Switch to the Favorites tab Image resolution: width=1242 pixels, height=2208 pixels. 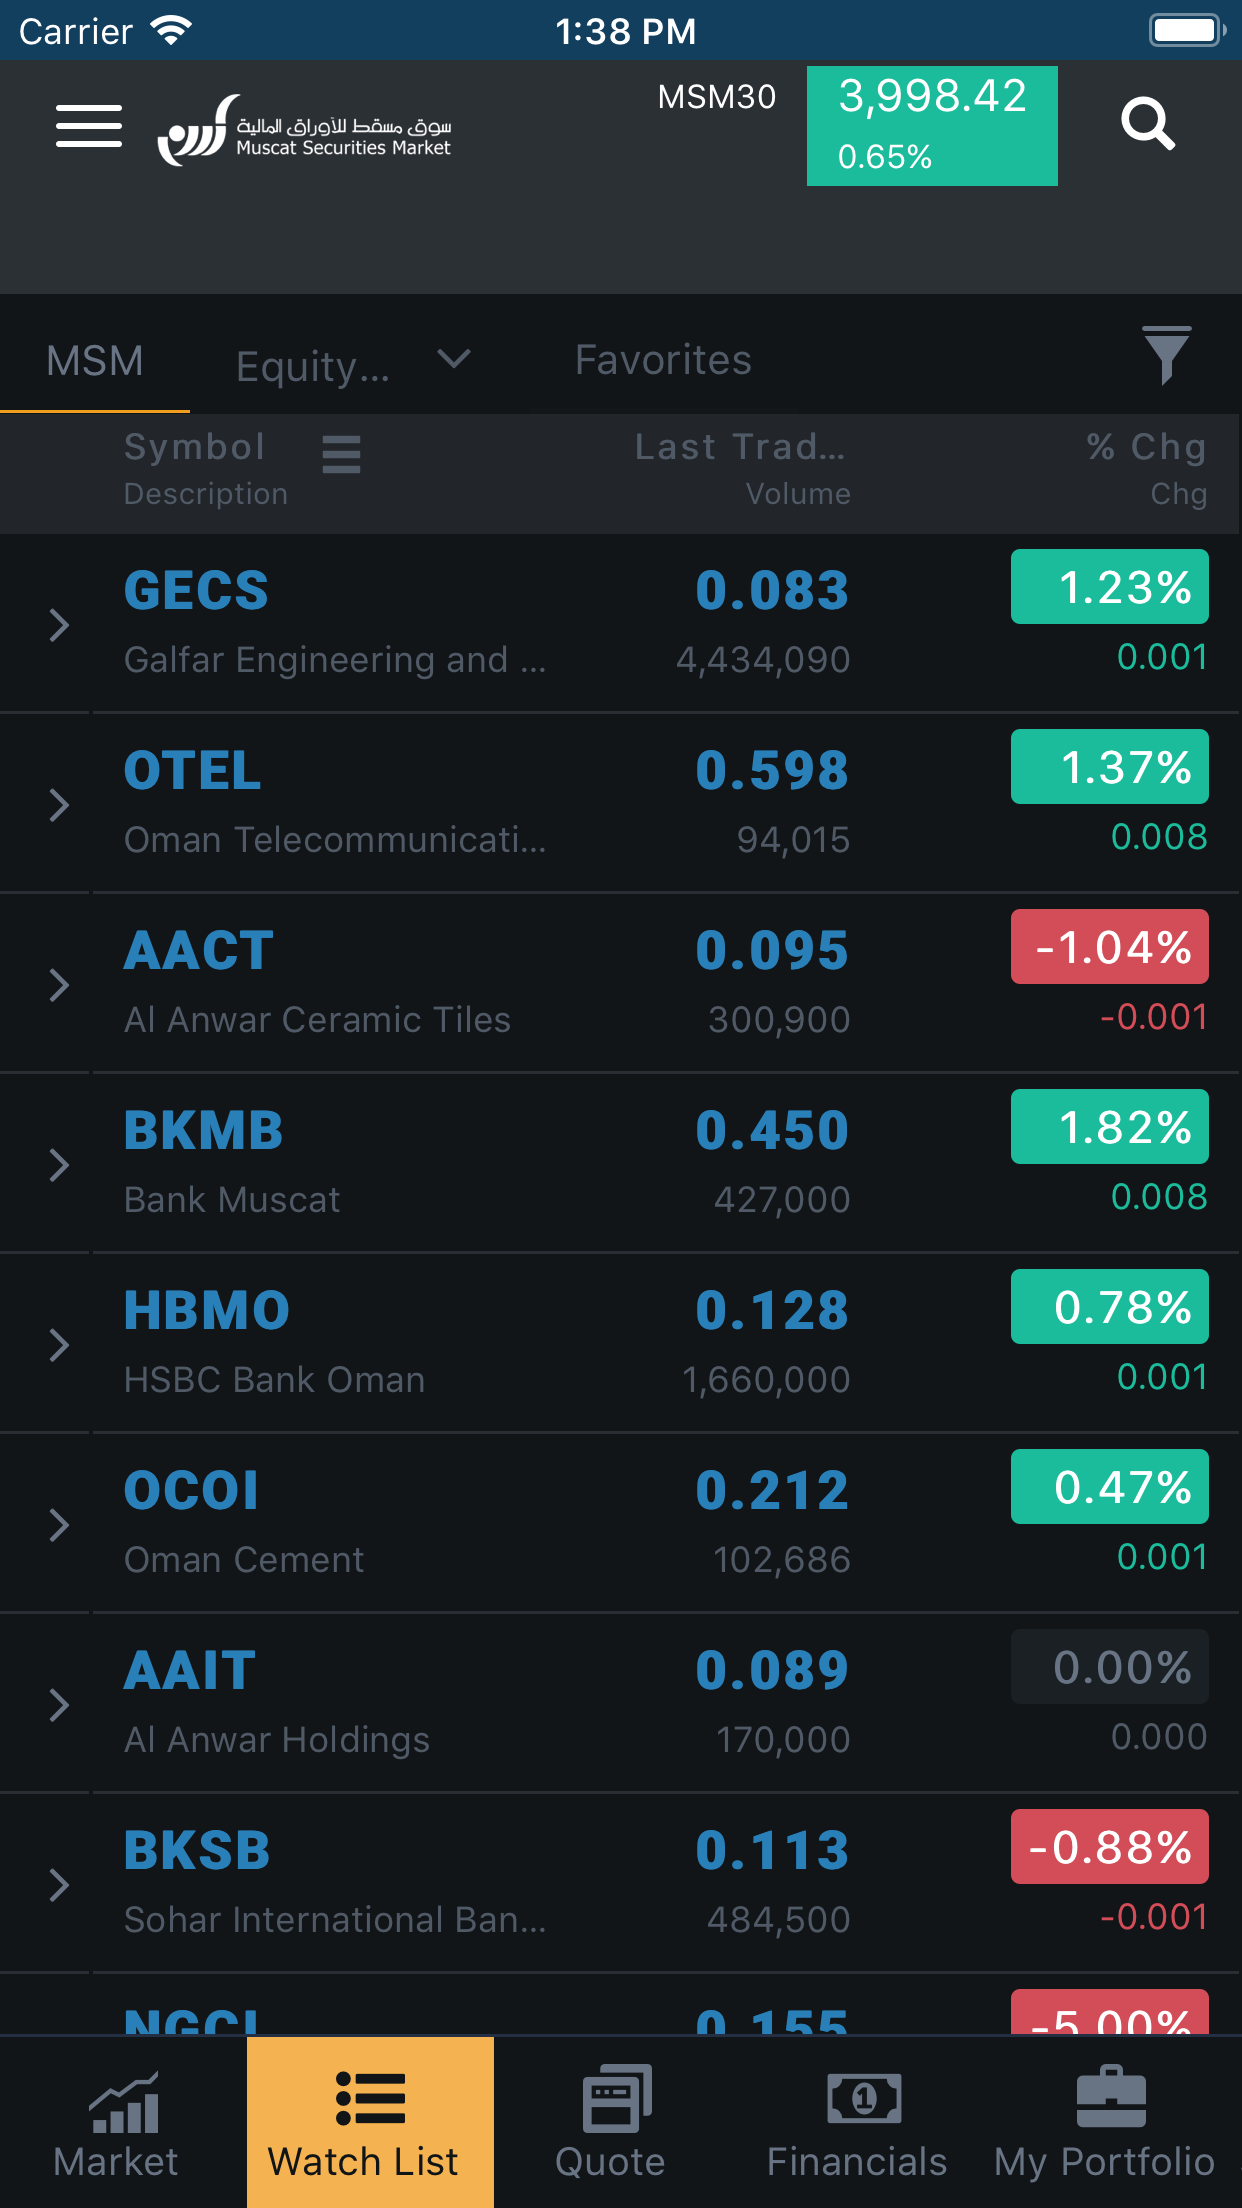(x=662, y=359)
